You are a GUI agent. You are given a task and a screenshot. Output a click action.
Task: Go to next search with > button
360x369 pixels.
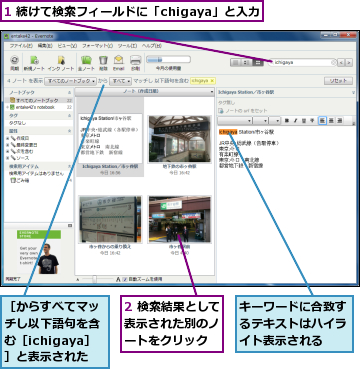pyautogui.click(x=349, y=62)
